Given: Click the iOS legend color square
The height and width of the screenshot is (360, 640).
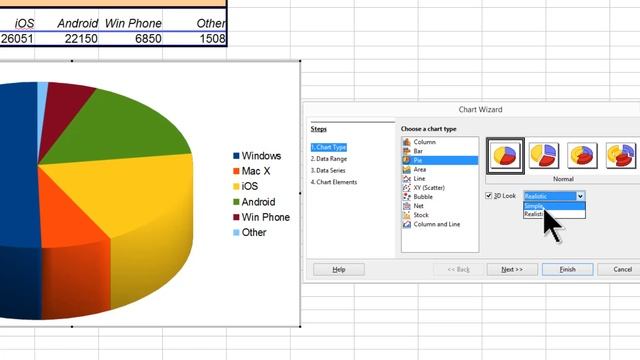Looking at the screenshot, I should [x=236, y=187].
